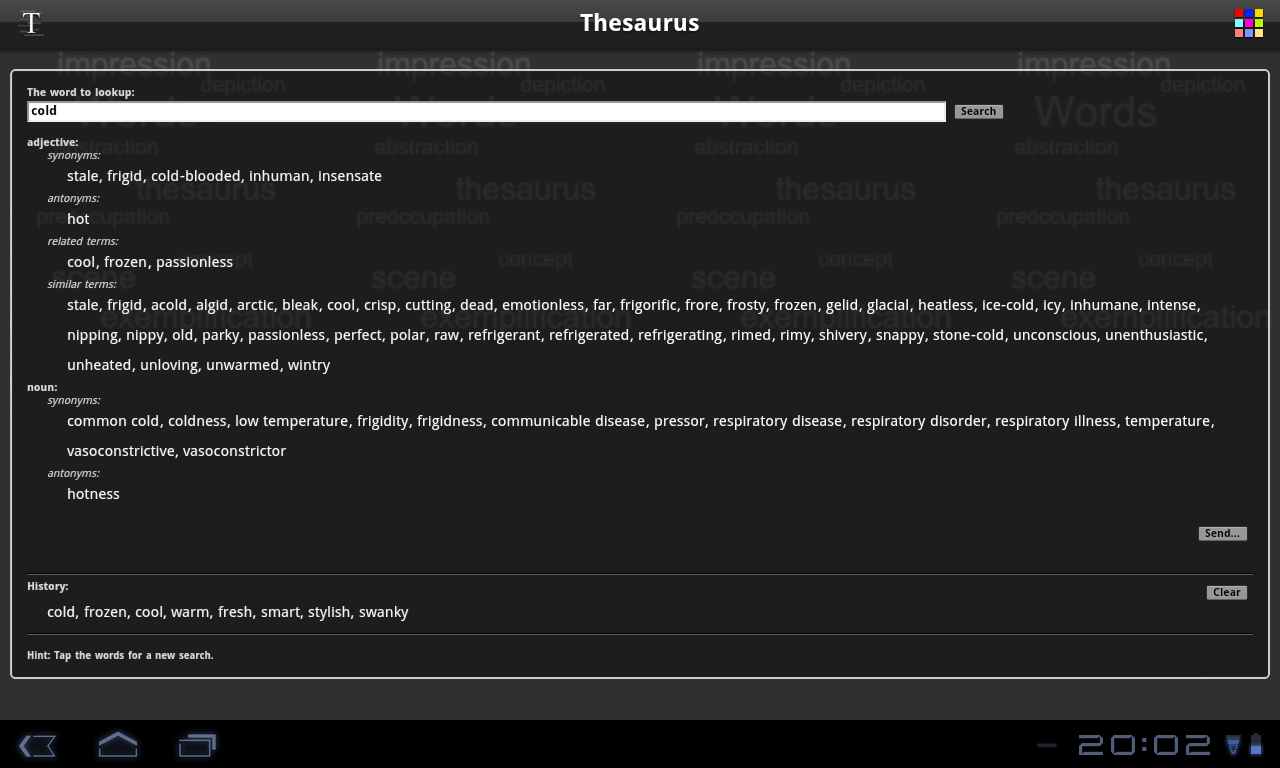Viewport: 1280px width, 768px height.
Task: Focus the word lookup input field
Action: tap(486, 111)
